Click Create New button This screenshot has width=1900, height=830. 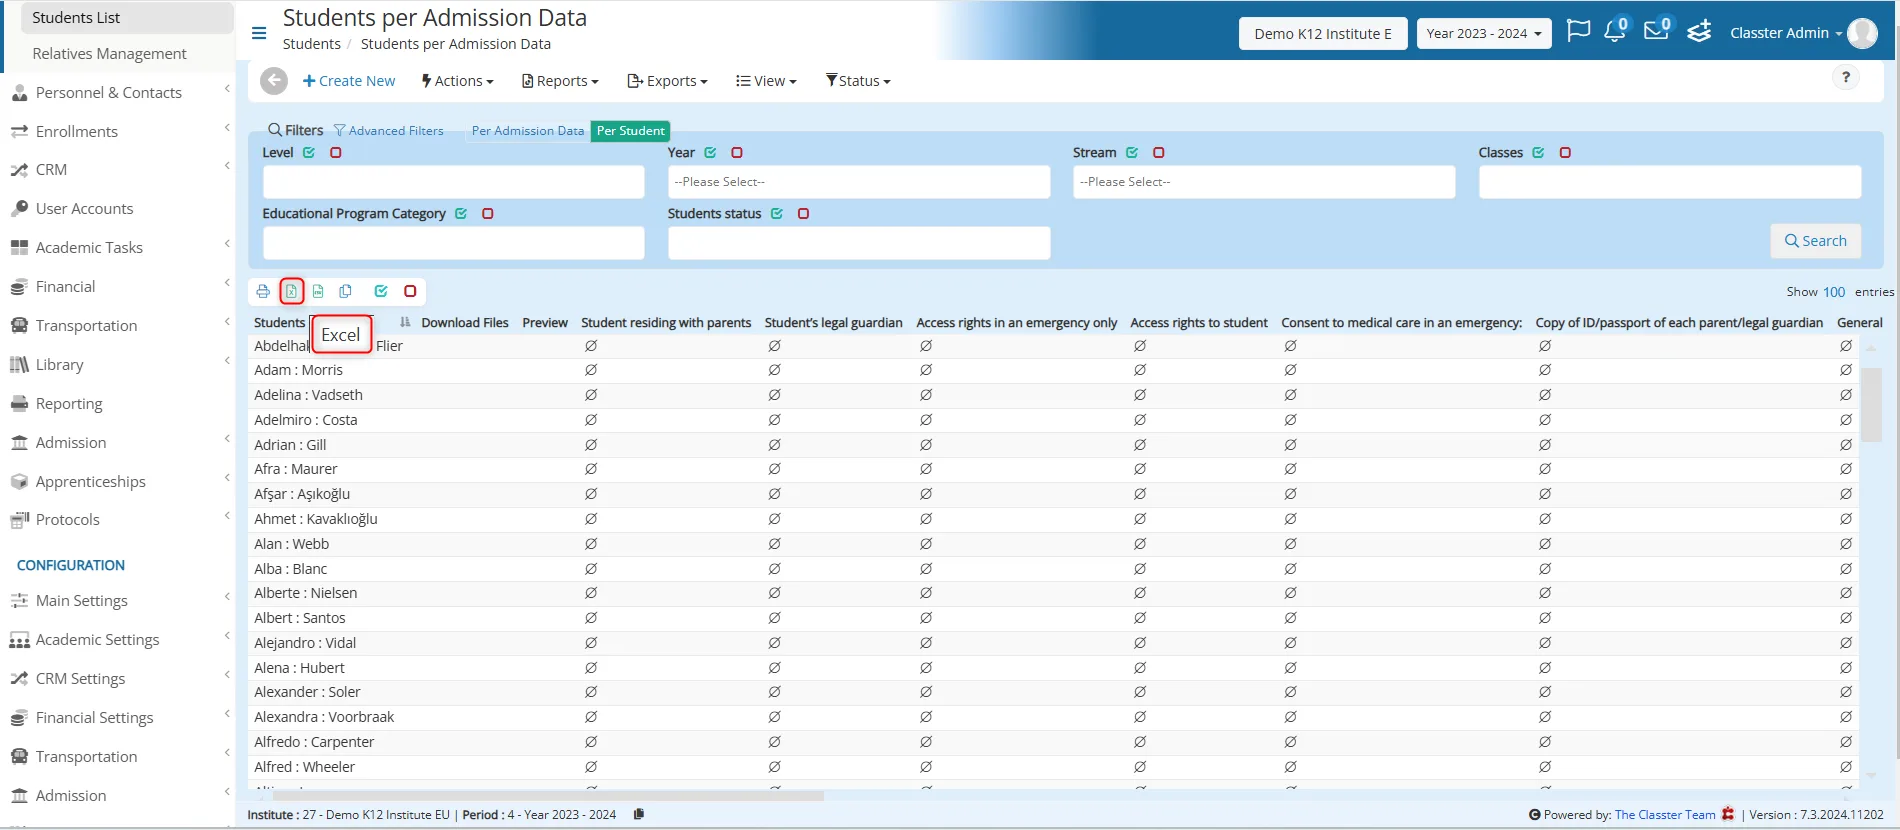(x=349, y=81)
